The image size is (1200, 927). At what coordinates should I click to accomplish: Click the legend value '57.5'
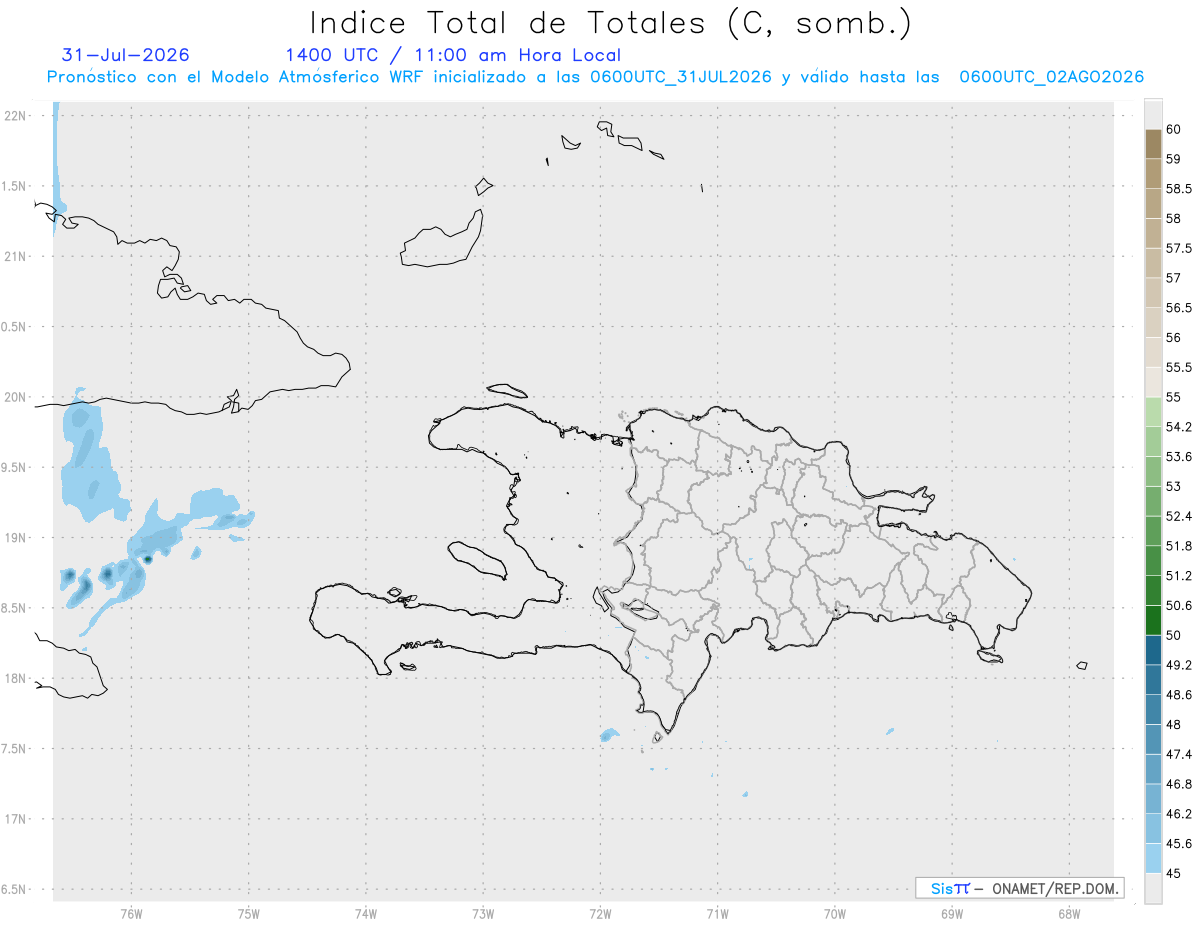1179,249
